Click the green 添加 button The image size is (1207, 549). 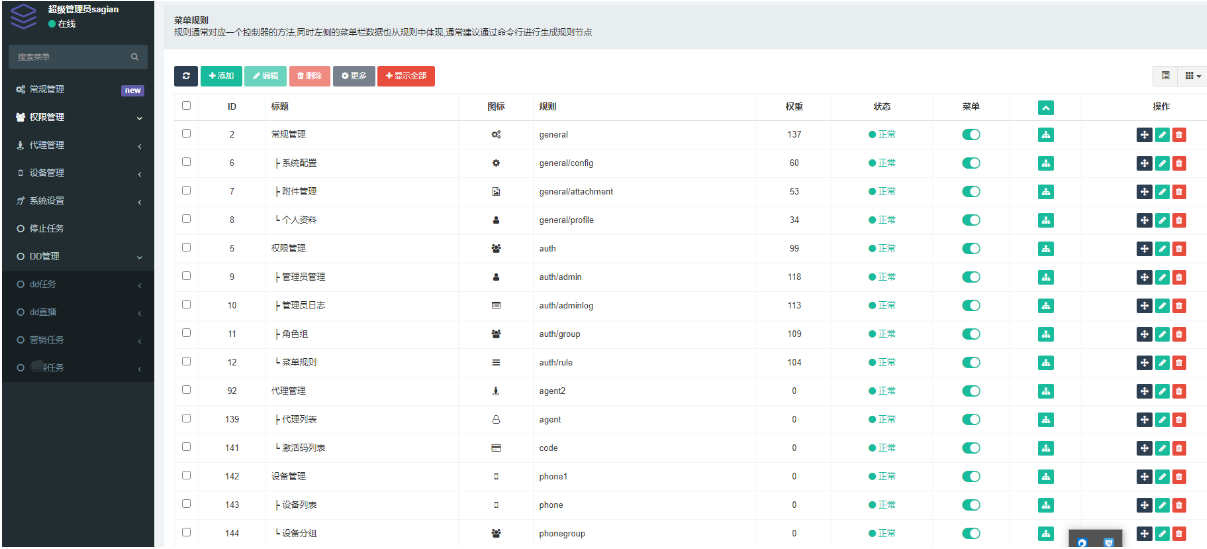(x=221, y=76)
